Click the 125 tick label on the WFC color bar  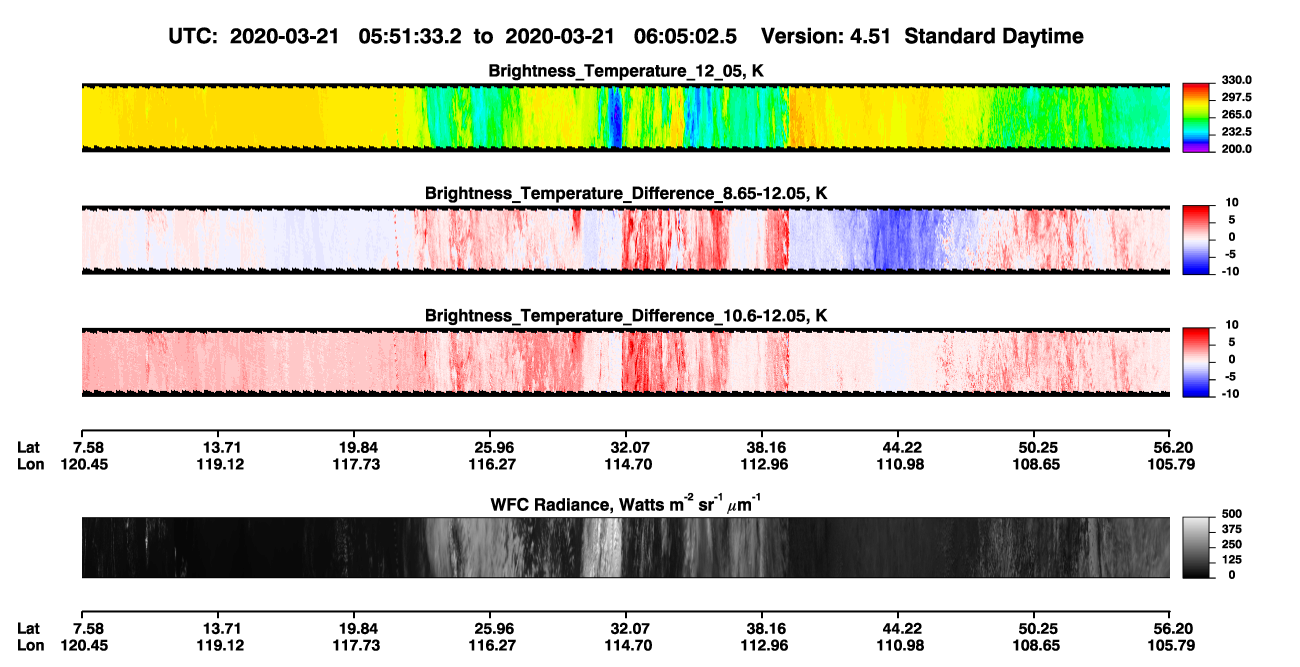coord(1231,560)
